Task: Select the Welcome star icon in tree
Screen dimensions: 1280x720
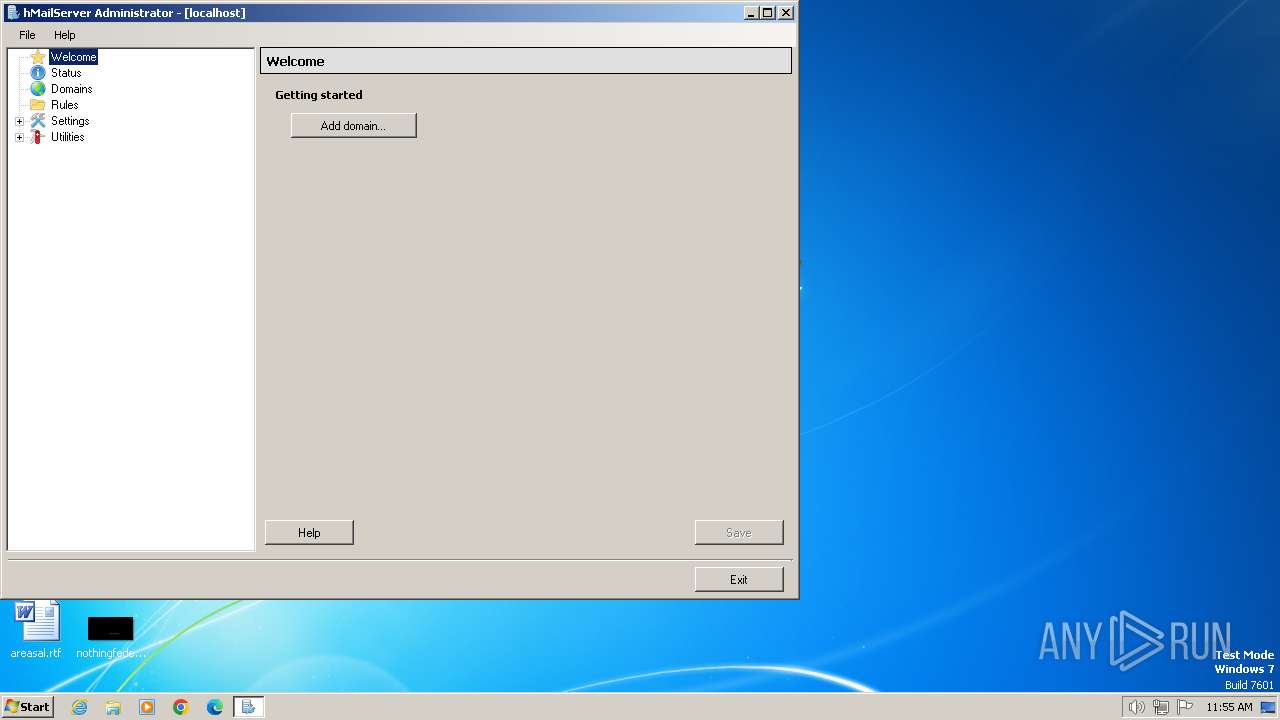Action: point(38,57)
